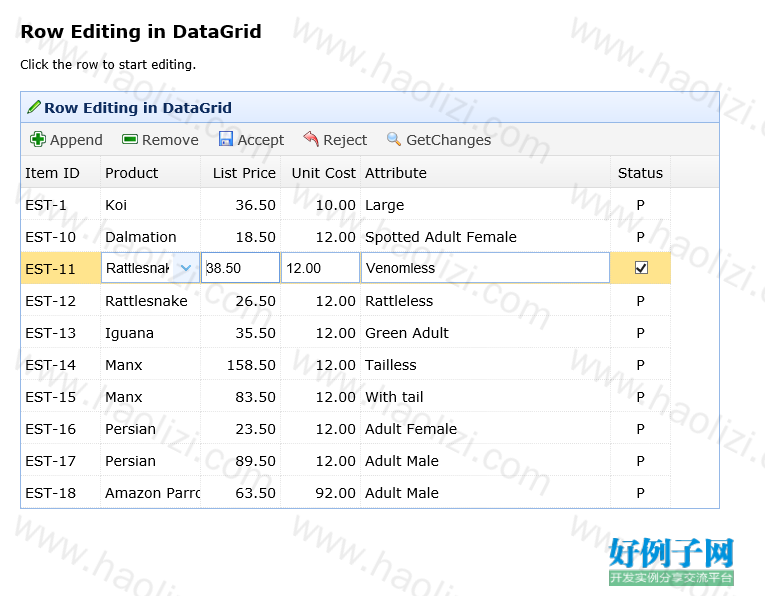Click the Append button label
This screenshot has width=765, height=596.
pos(76,140)
